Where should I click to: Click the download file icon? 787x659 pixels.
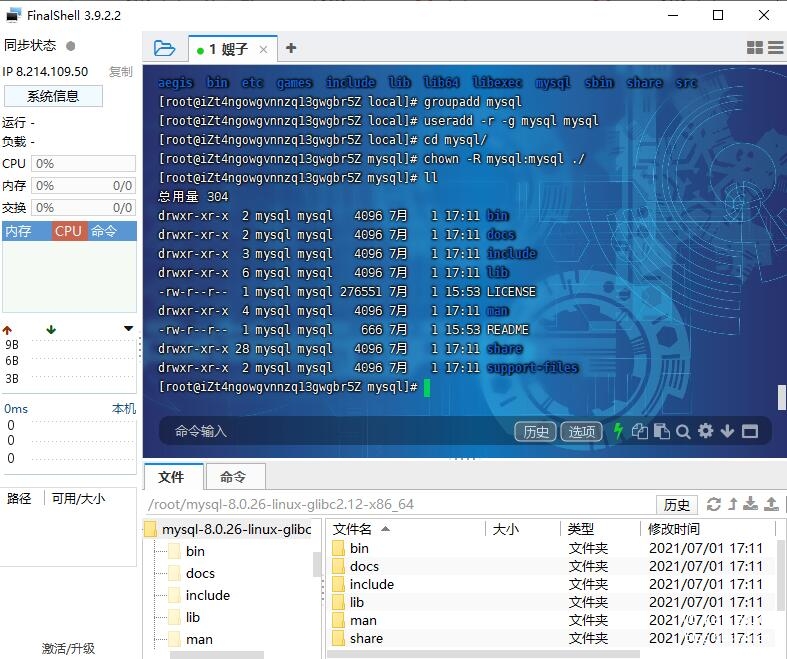751,503
